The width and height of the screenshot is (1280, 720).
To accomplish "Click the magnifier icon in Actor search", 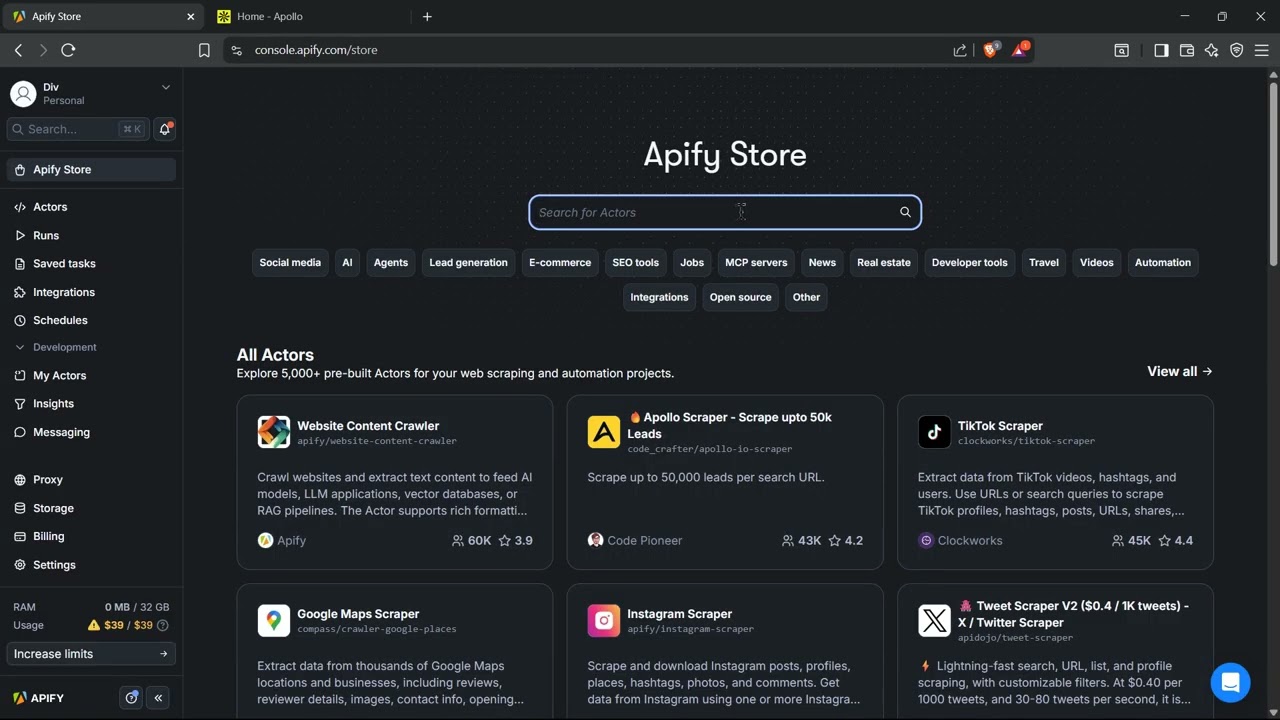I will coord(905,212).
